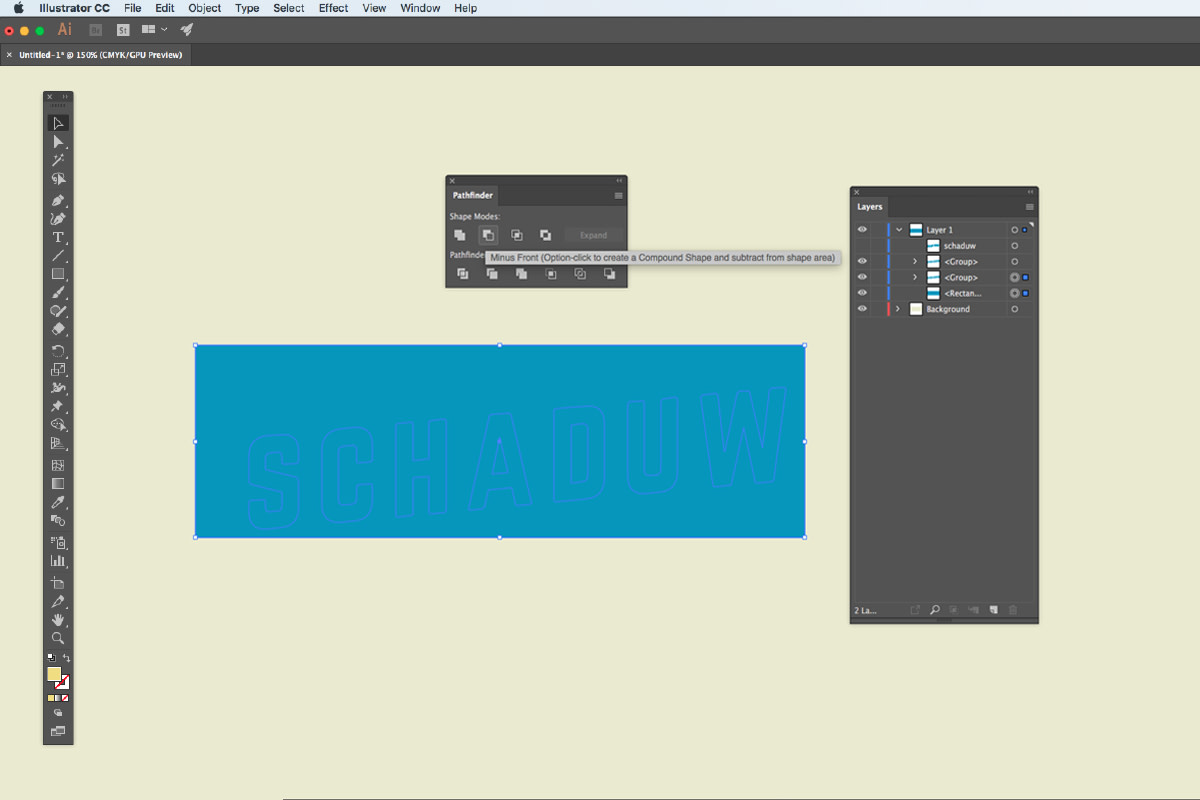Open the Arrange Documents dropdown

click(154, 30)
